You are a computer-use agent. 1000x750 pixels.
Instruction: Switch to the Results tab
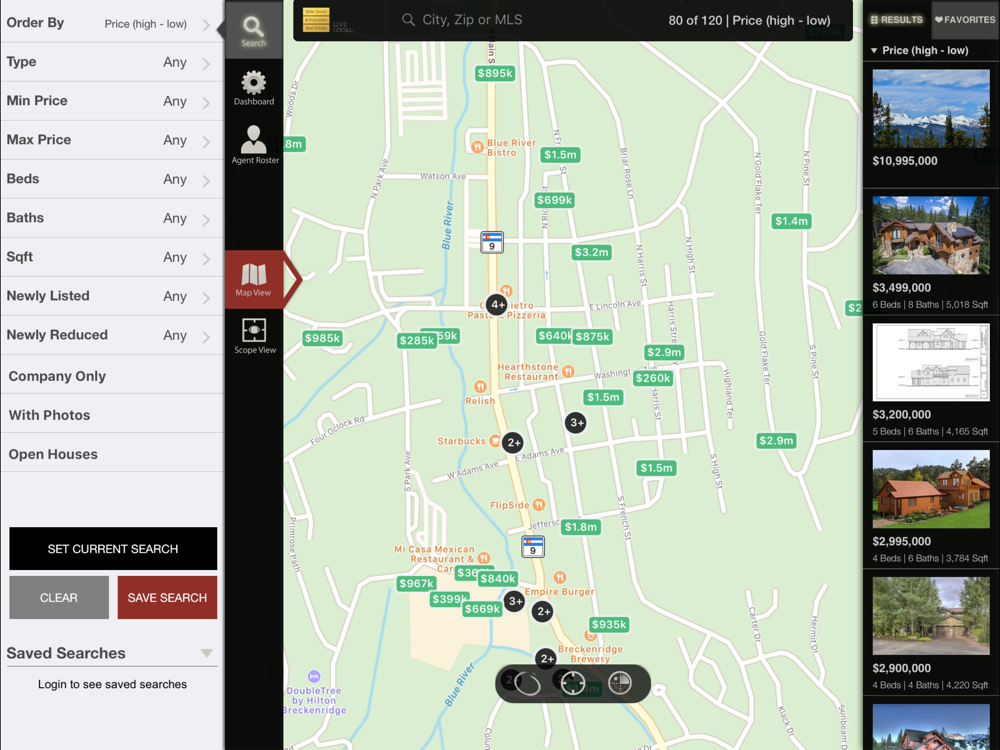point(897,20)
